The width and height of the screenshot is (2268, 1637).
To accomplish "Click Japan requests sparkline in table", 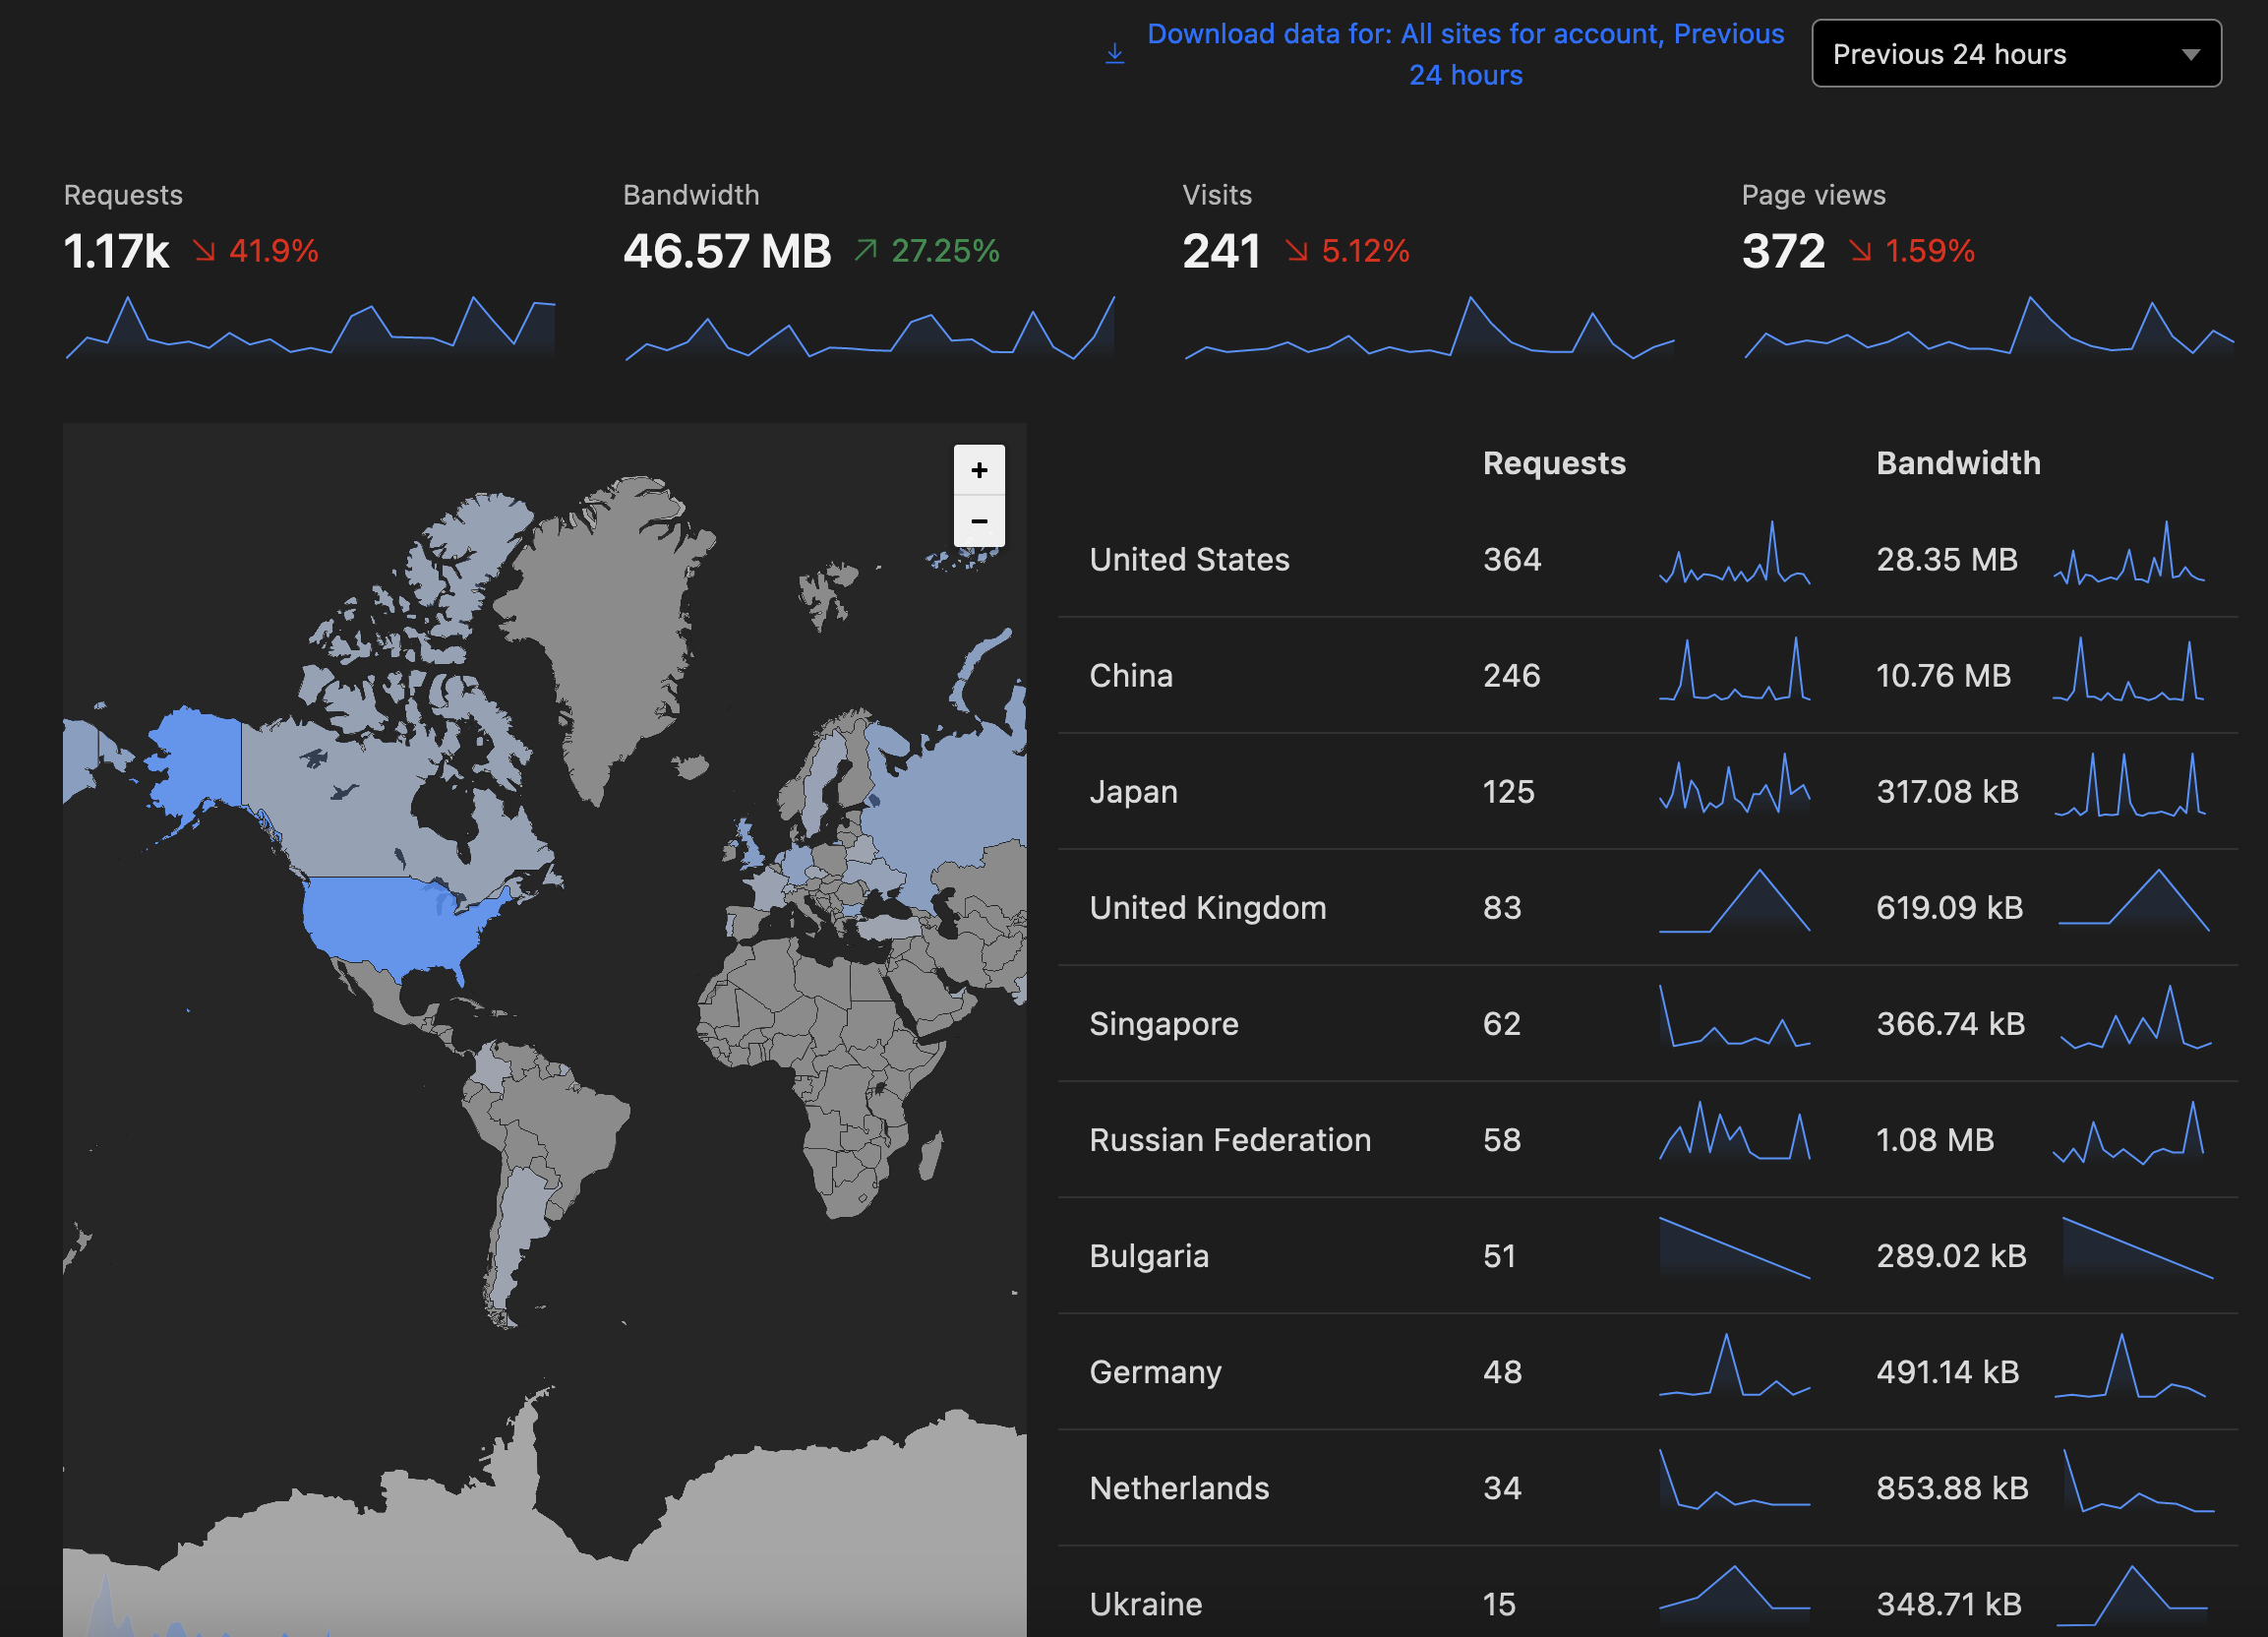I will [x=1733, y=785].
